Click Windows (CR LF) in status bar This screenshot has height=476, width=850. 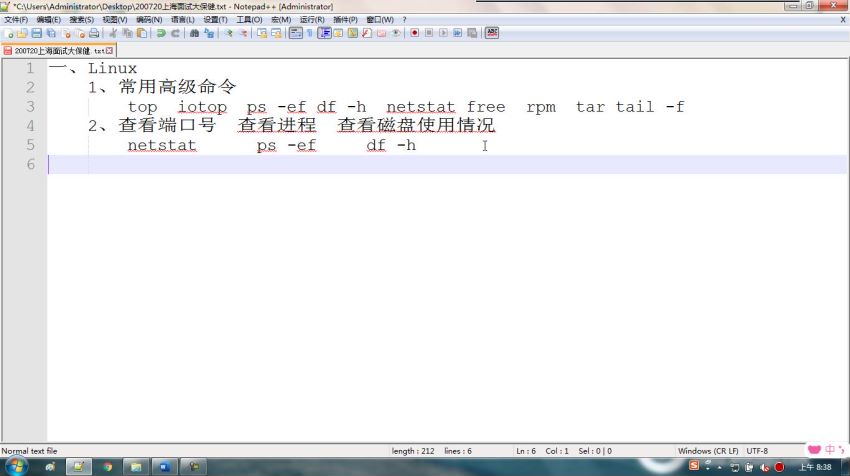(708, 451)
